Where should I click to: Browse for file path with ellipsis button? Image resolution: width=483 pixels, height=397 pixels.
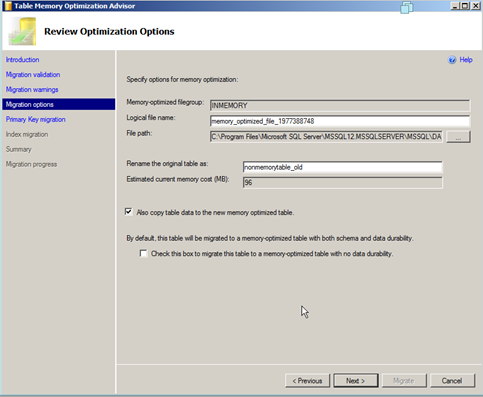coord(458,137)
